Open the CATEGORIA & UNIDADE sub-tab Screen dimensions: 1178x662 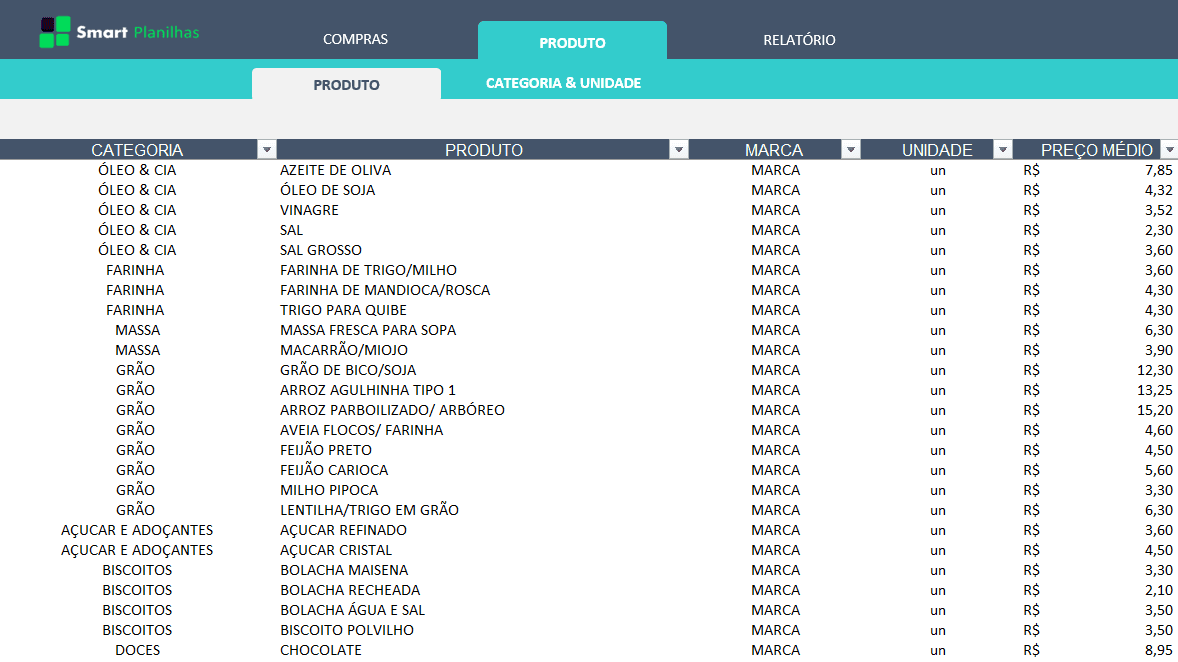coord(563,83)
